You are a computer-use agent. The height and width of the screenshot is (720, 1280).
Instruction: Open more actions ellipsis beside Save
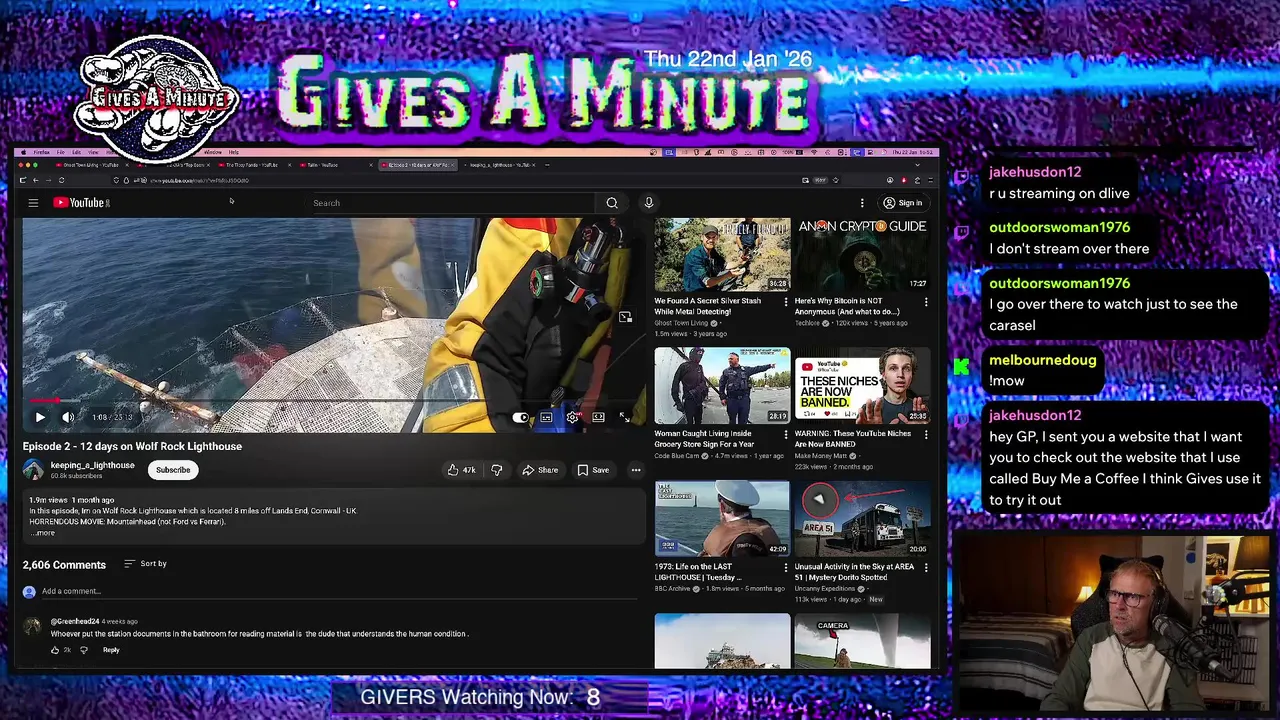coord(636,470)
